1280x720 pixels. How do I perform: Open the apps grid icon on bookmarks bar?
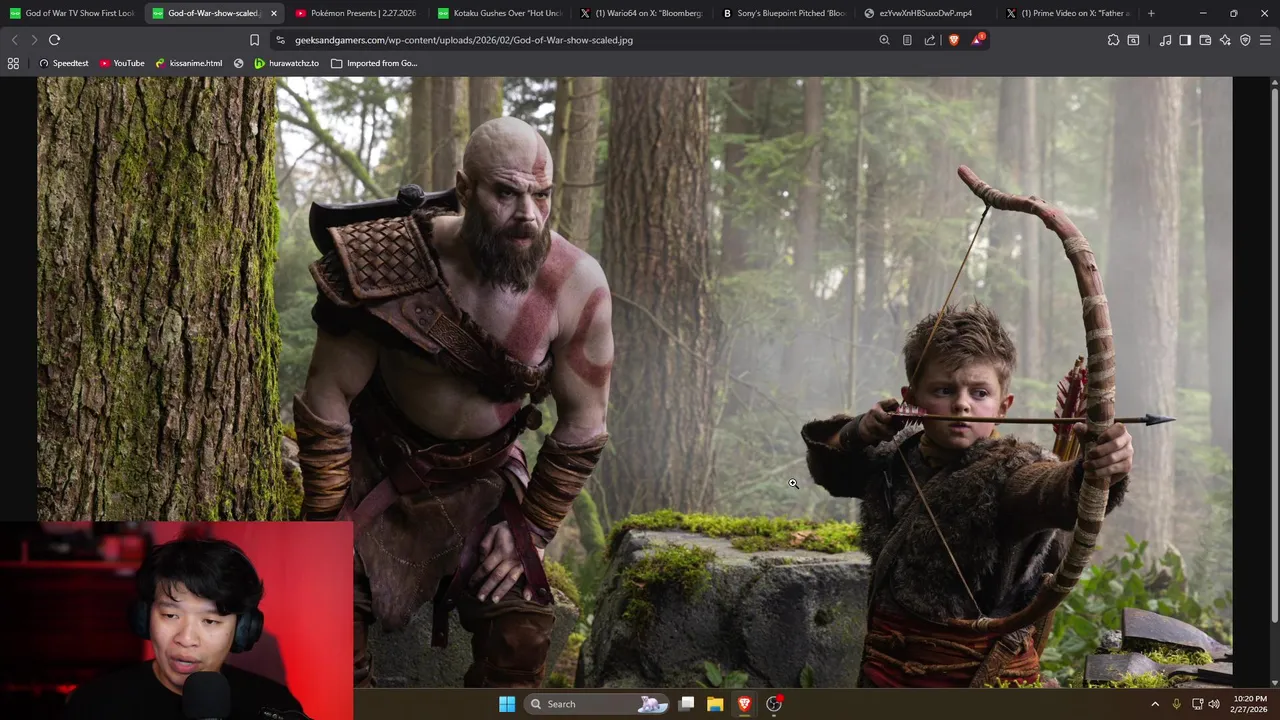tap(13, 63)
